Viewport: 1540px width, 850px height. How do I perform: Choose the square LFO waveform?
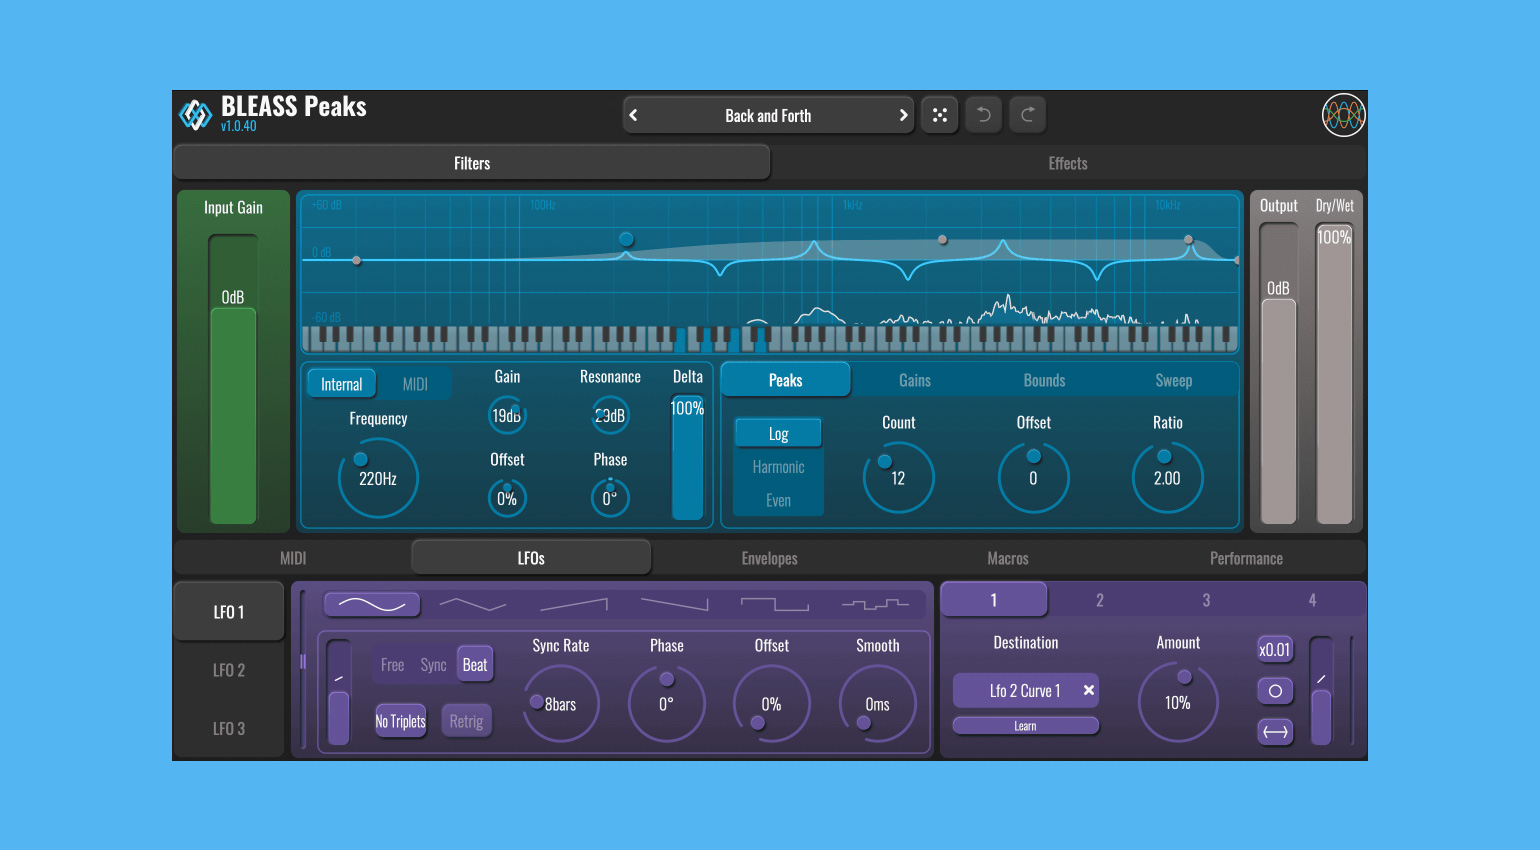pos(777,603)
